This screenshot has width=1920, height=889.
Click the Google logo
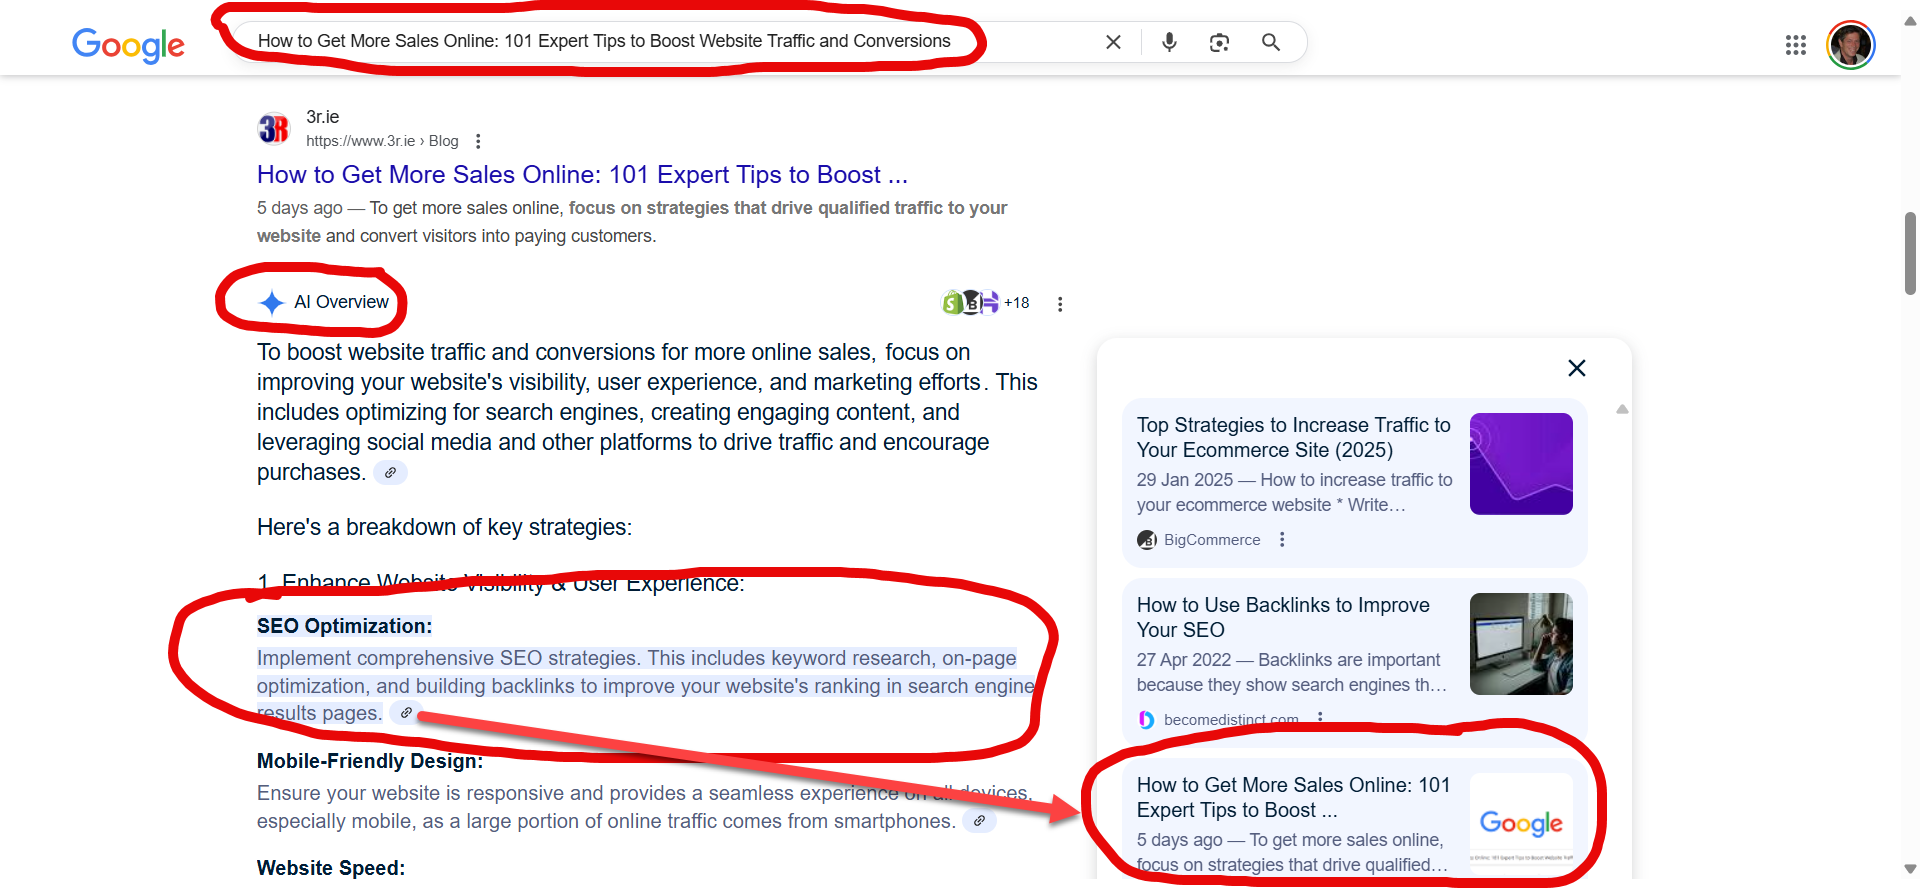tap(128, 44)
